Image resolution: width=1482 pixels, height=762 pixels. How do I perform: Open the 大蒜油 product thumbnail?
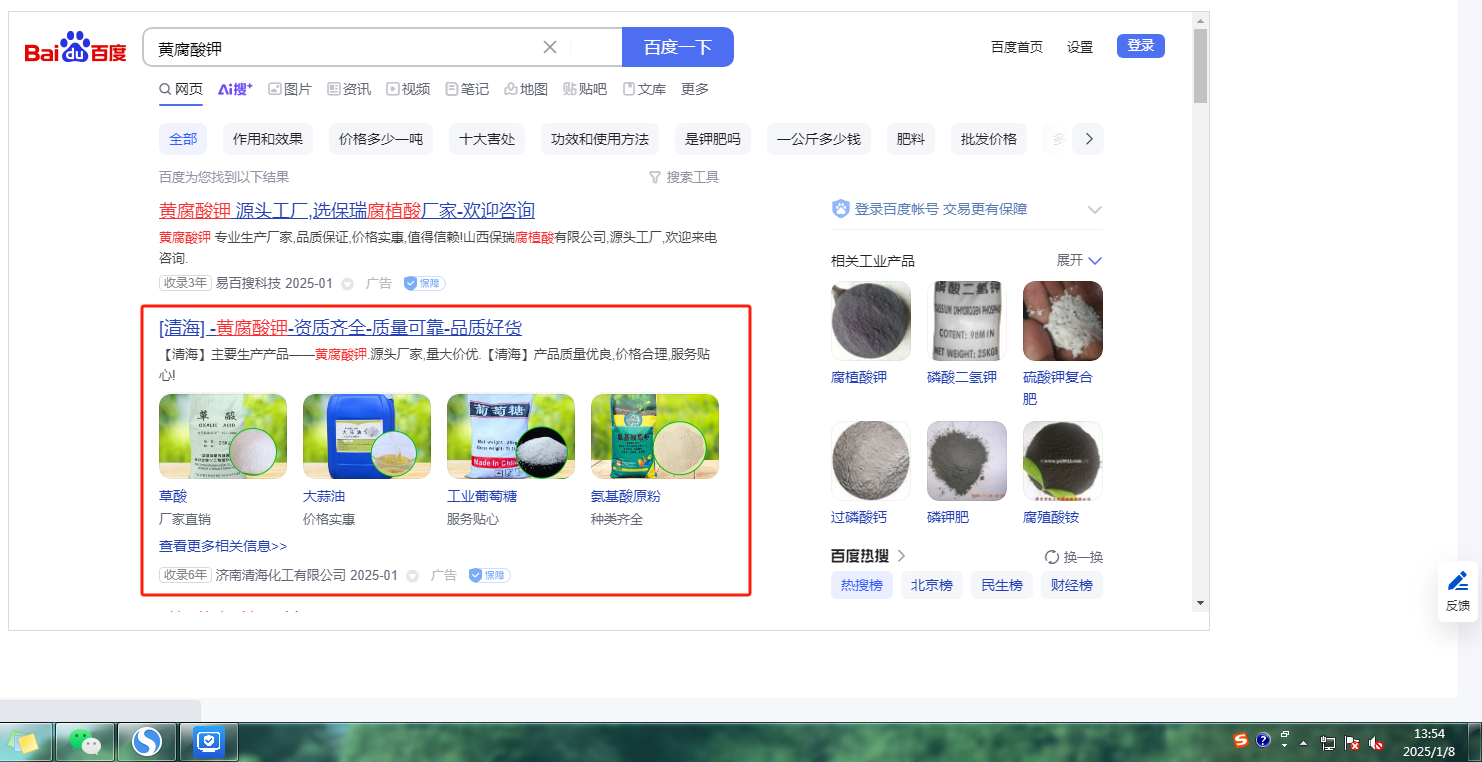click(x=367, y=437)
